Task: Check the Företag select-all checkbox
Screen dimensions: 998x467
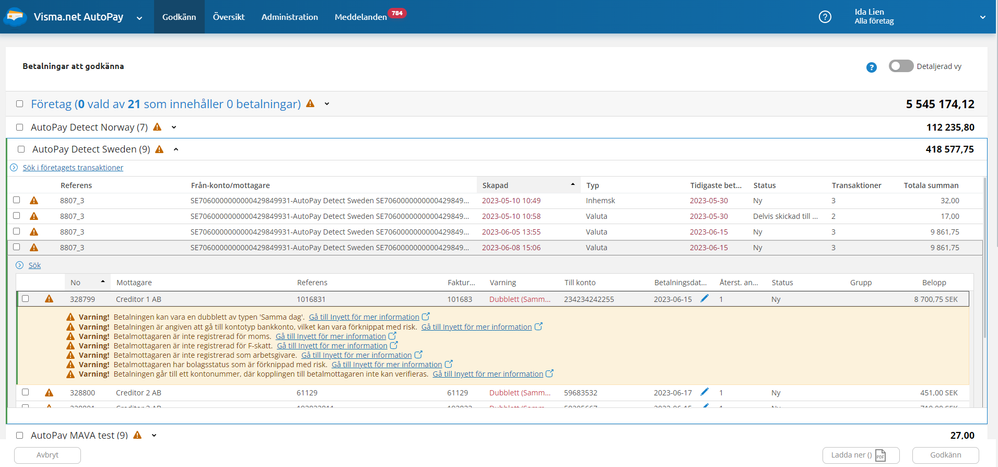Action: (x=20, y=104)
